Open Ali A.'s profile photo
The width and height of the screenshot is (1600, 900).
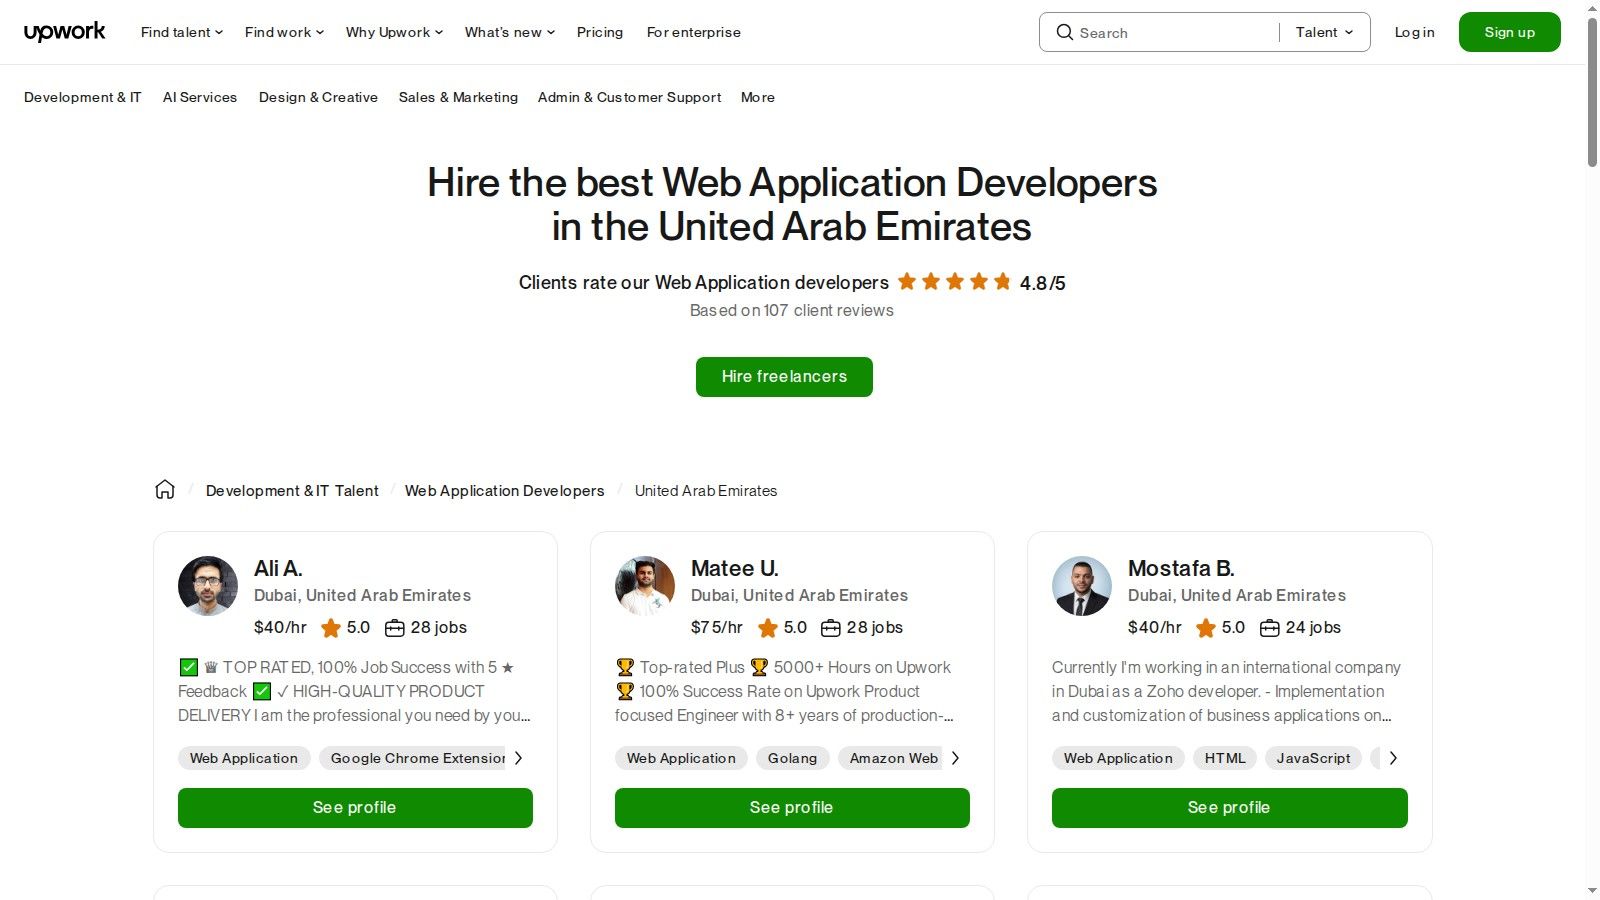(x=208, y=586)
